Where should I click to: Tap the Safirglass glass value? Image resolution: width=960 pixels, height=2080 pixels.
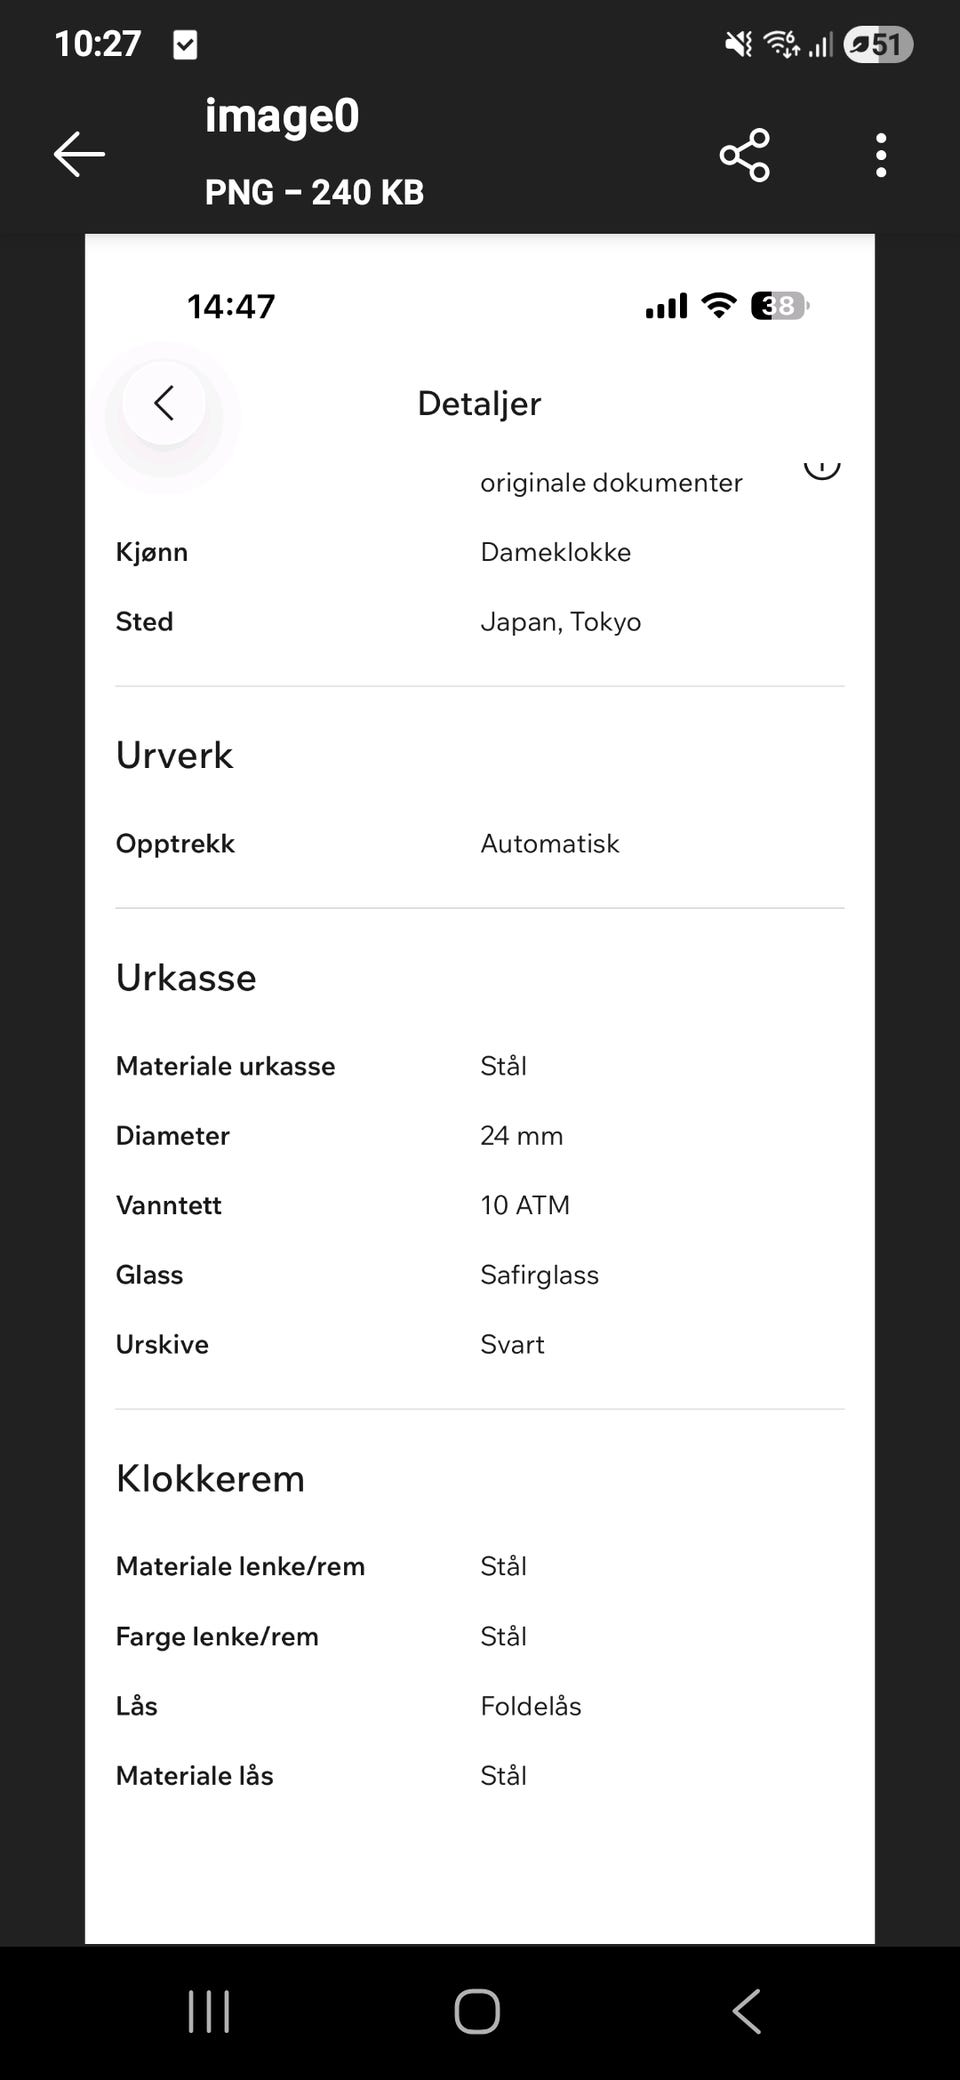pos(540,1275)
